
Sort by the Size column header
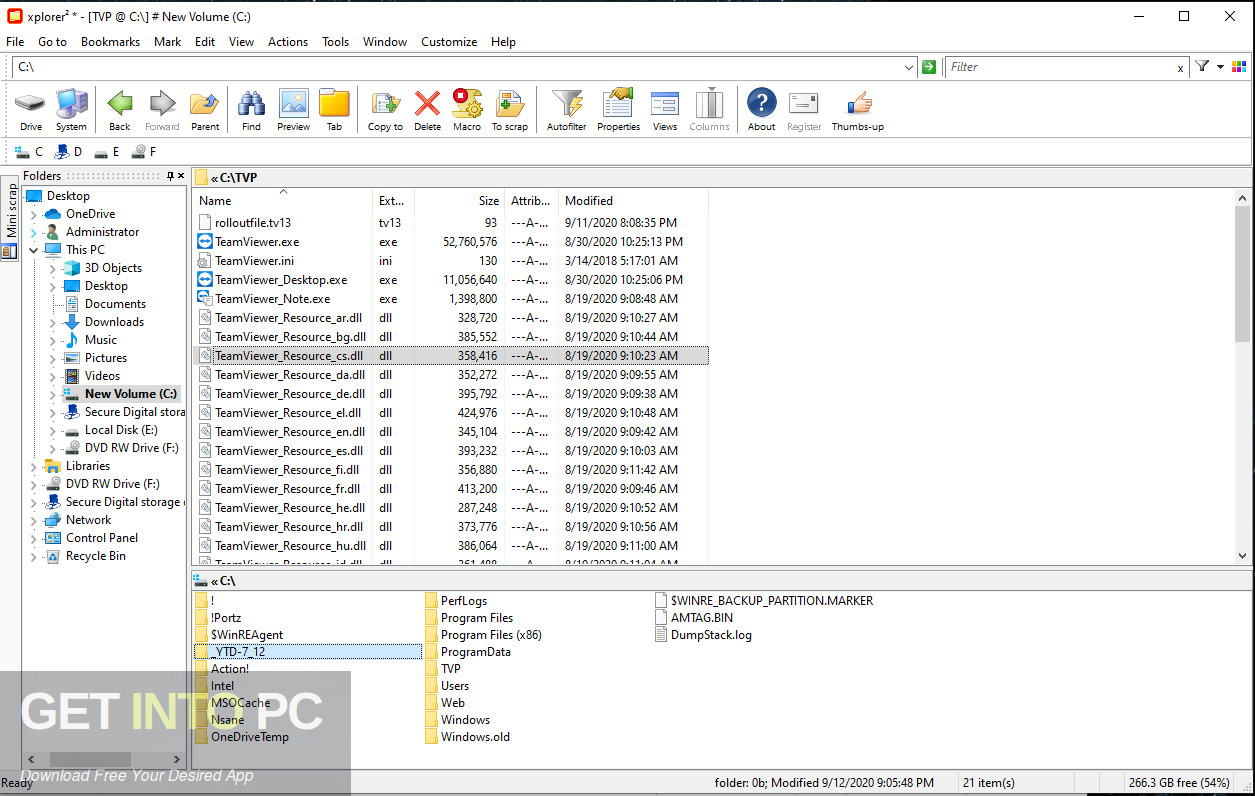[x=459, y=201]
